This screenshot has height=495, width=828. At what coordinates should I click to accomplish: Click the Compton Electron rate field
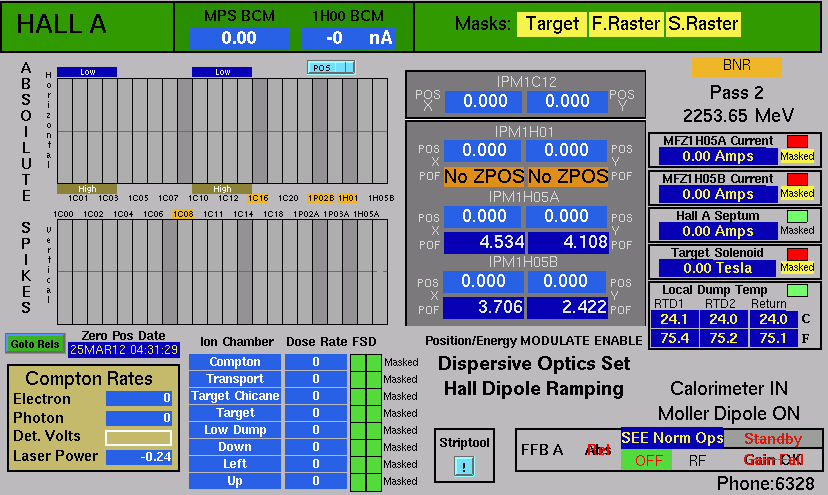138,398
